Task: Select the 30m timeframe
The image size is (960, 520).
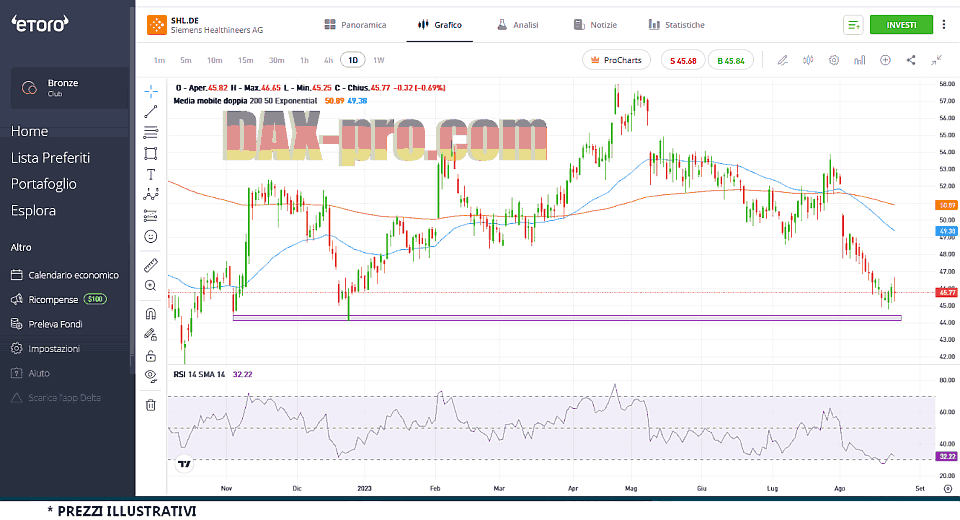Action: tap(277, 60)
